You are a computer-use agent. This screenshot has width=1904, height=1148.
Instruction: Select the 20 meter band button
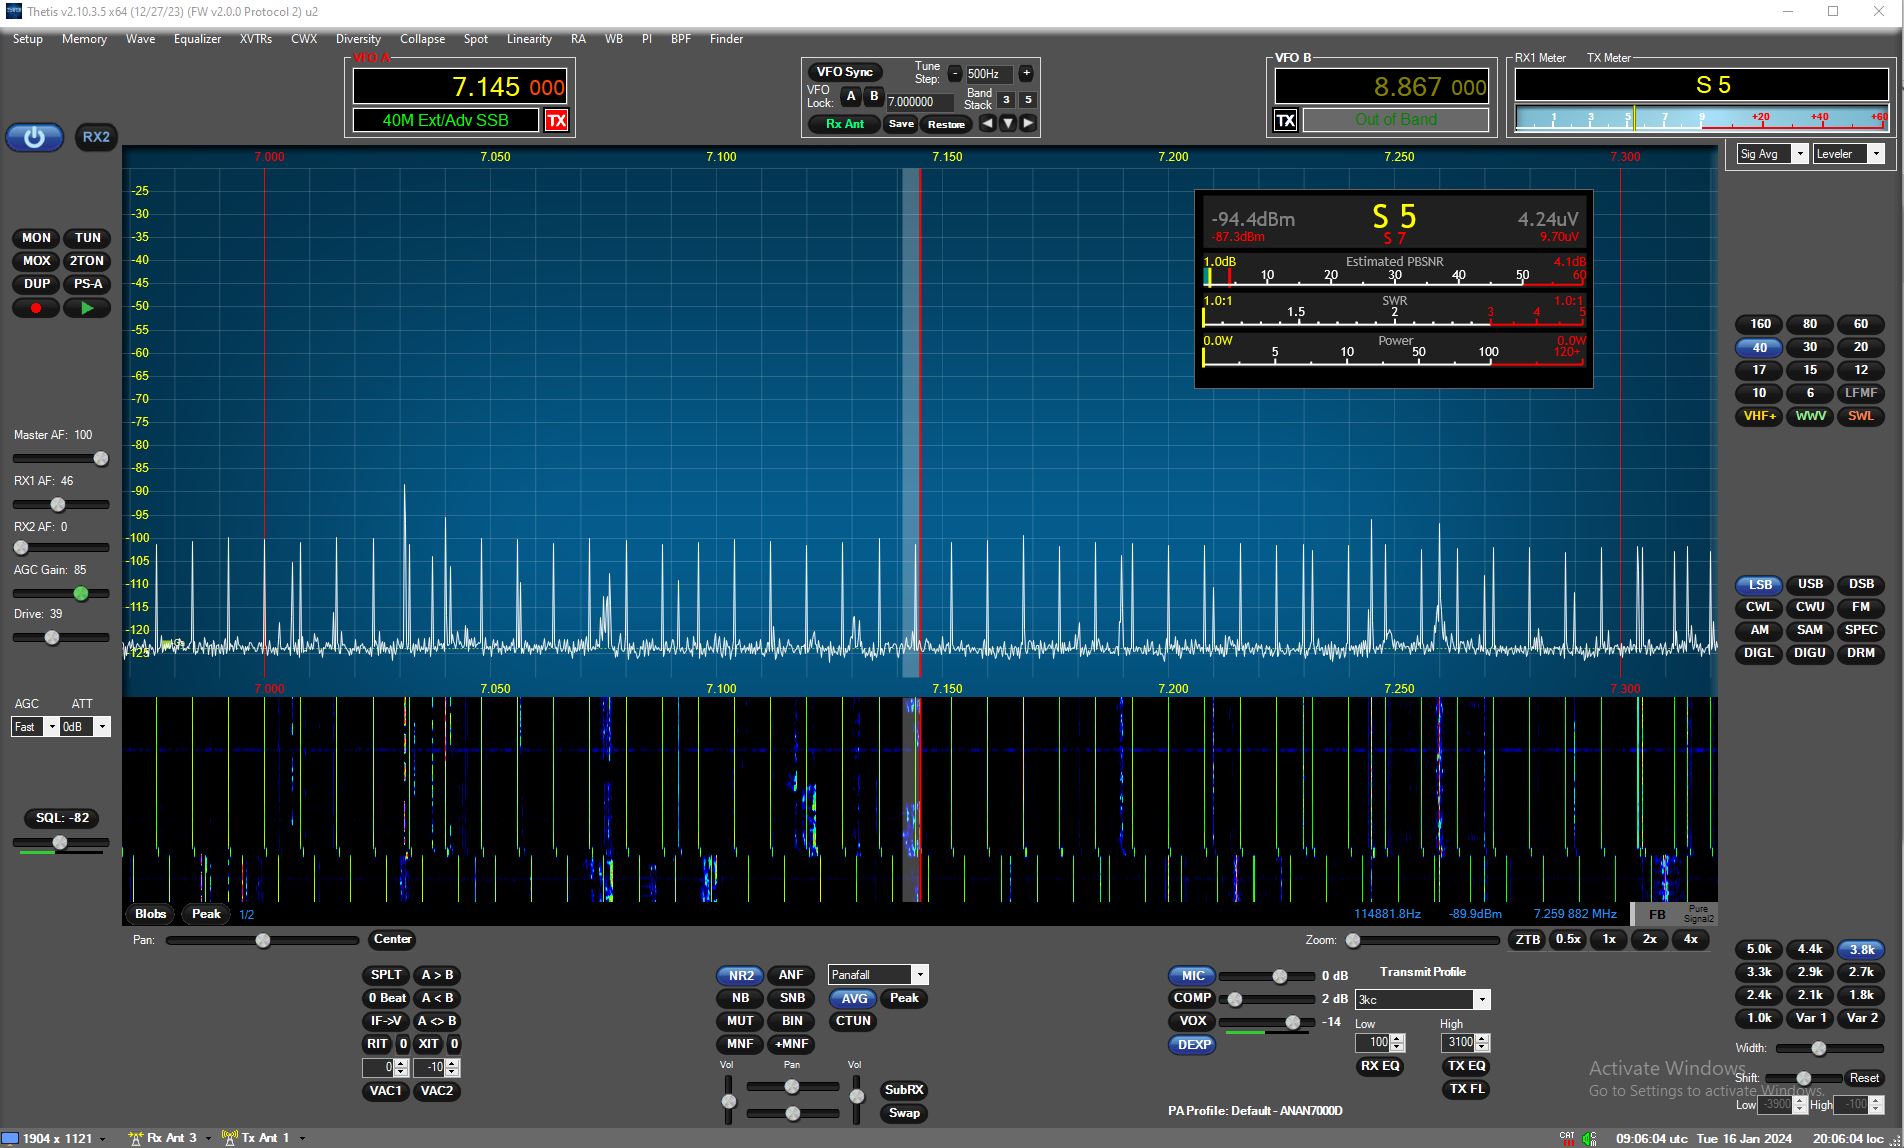click(x=1860, y=347)
